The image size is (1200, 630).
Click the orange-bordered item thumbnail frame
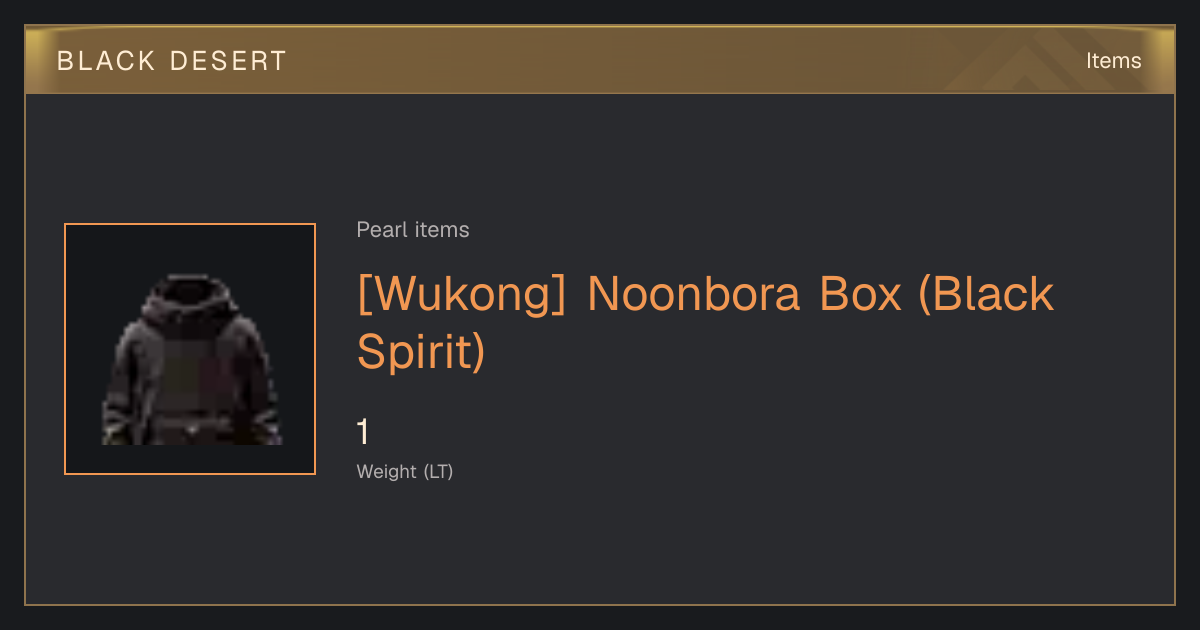point(190,349)
